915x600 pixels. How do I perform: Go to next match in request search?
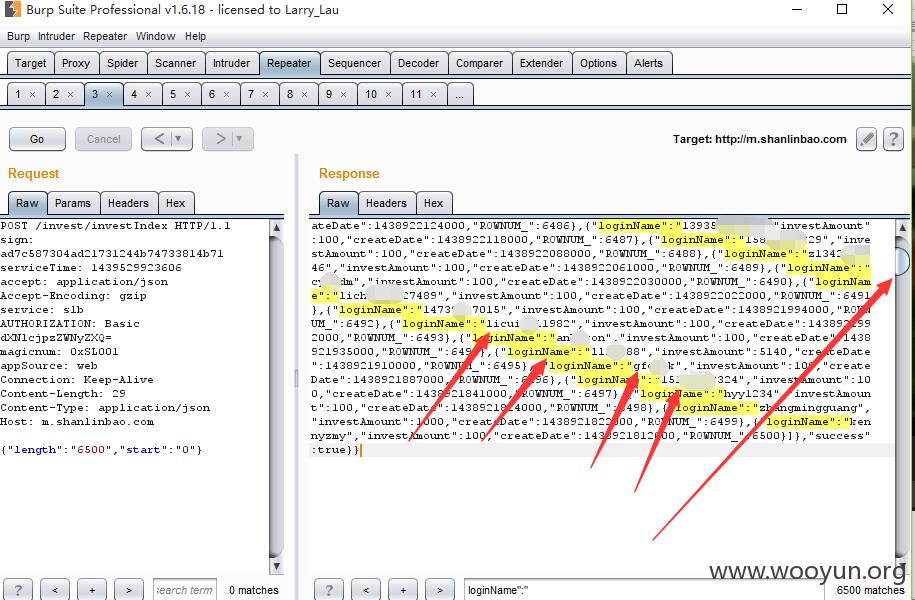point(128,589)
